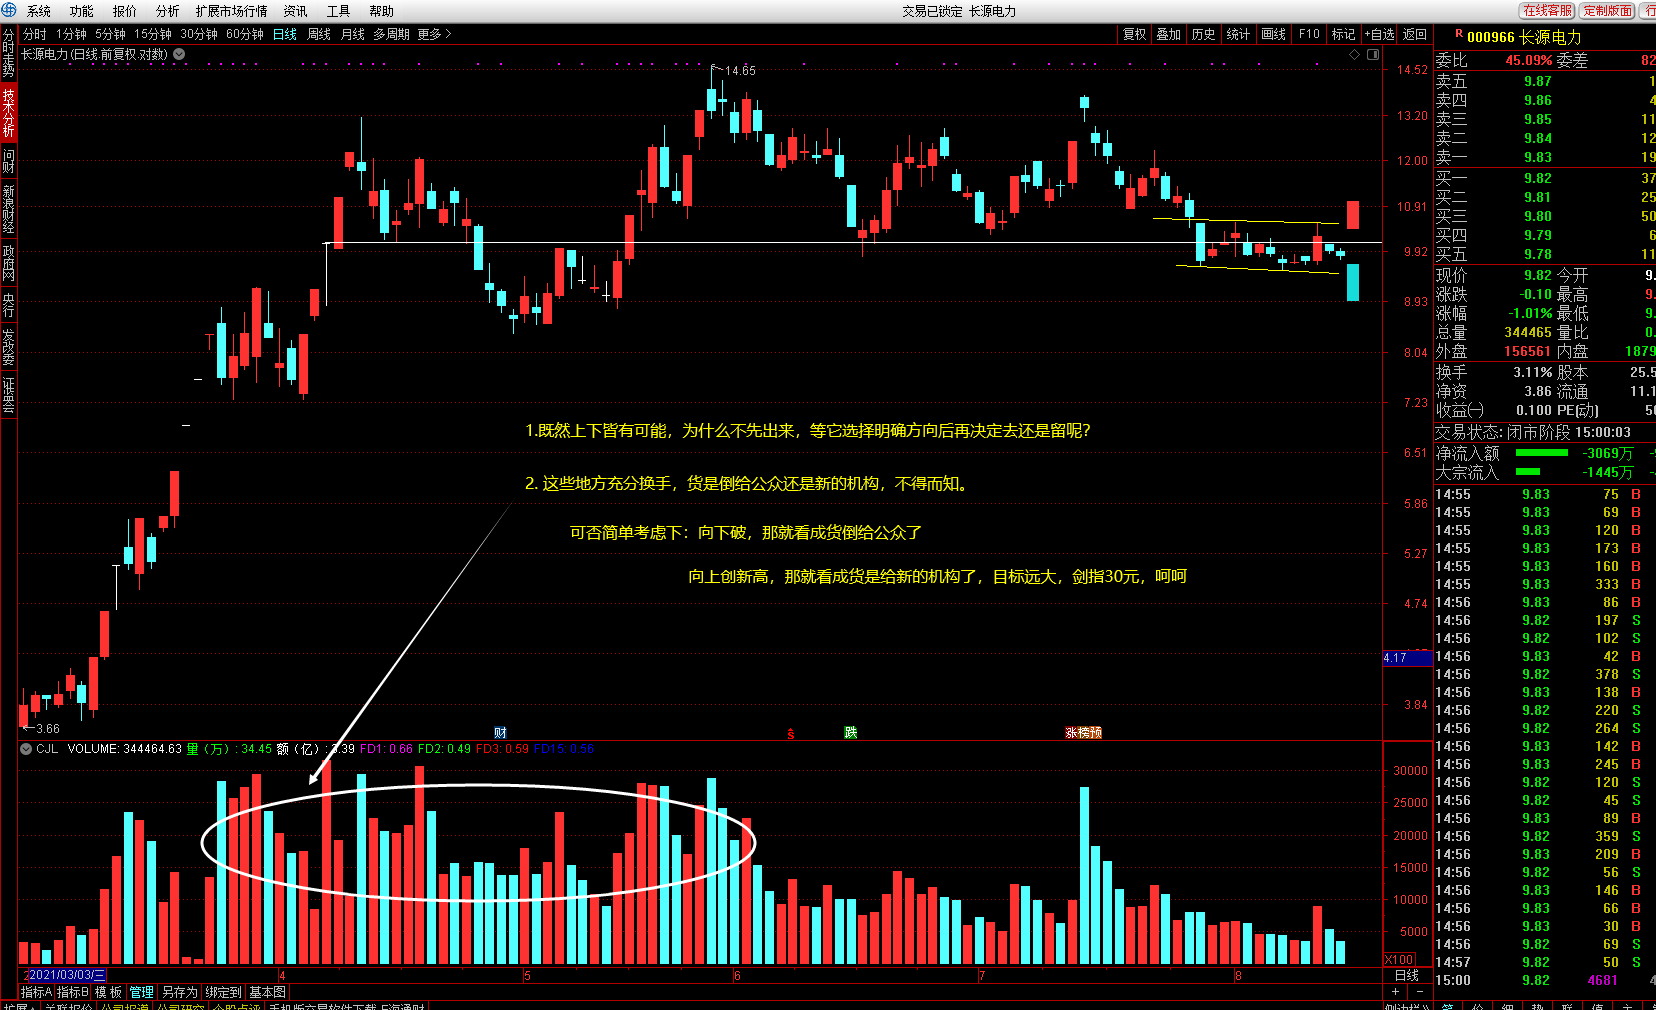
Task: Click the diamond icon above chart
Action: pyautogui.click(x=1355, y=55)
